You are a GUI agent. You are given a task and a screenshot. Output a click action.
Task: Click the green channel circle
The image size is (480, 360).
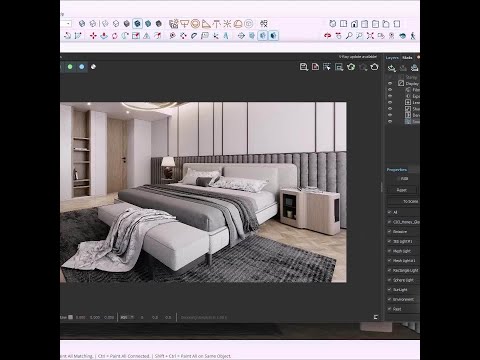(x=70, y=67)
